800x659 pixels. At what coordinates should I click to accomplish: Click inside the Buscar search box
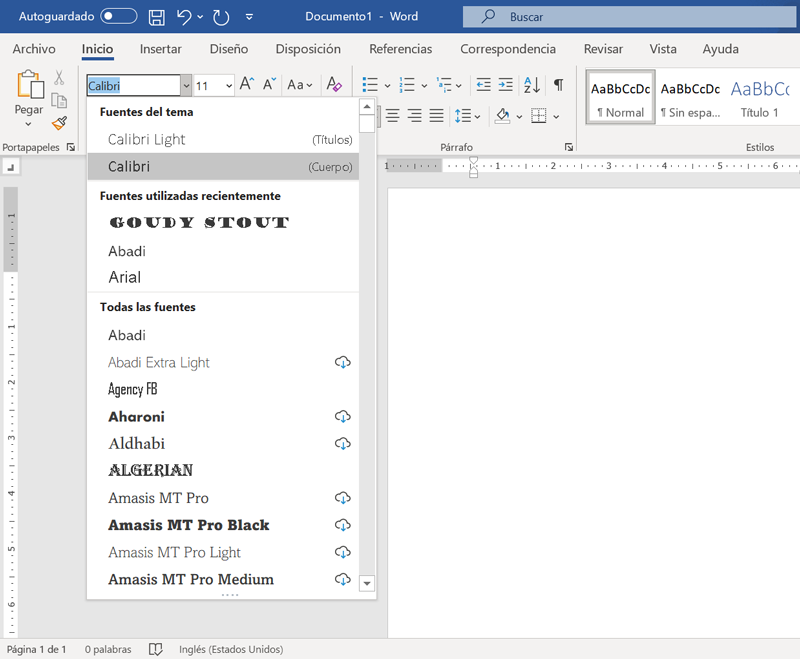630,17
